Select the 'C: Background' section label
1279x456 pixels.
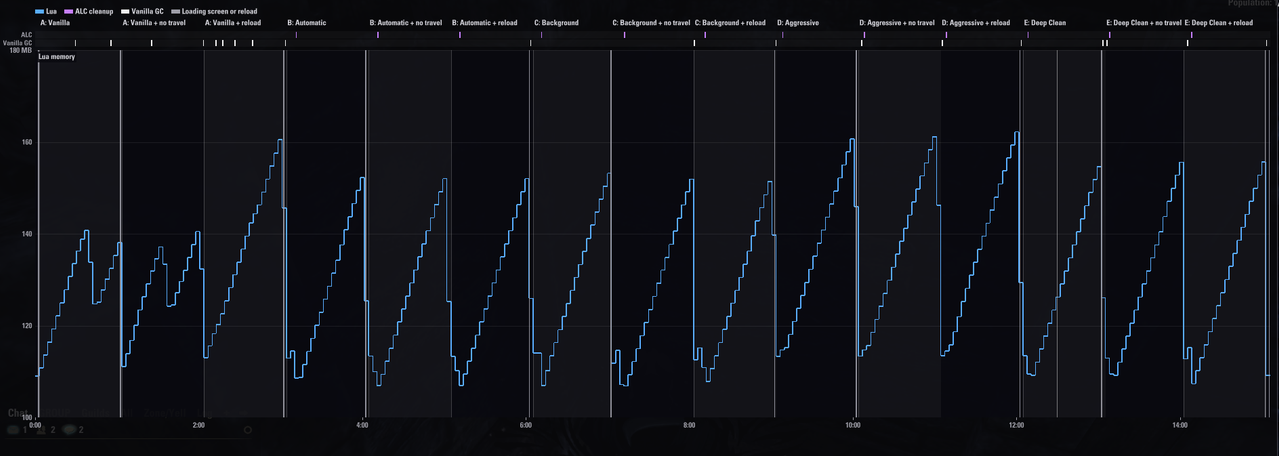(556, 22)
